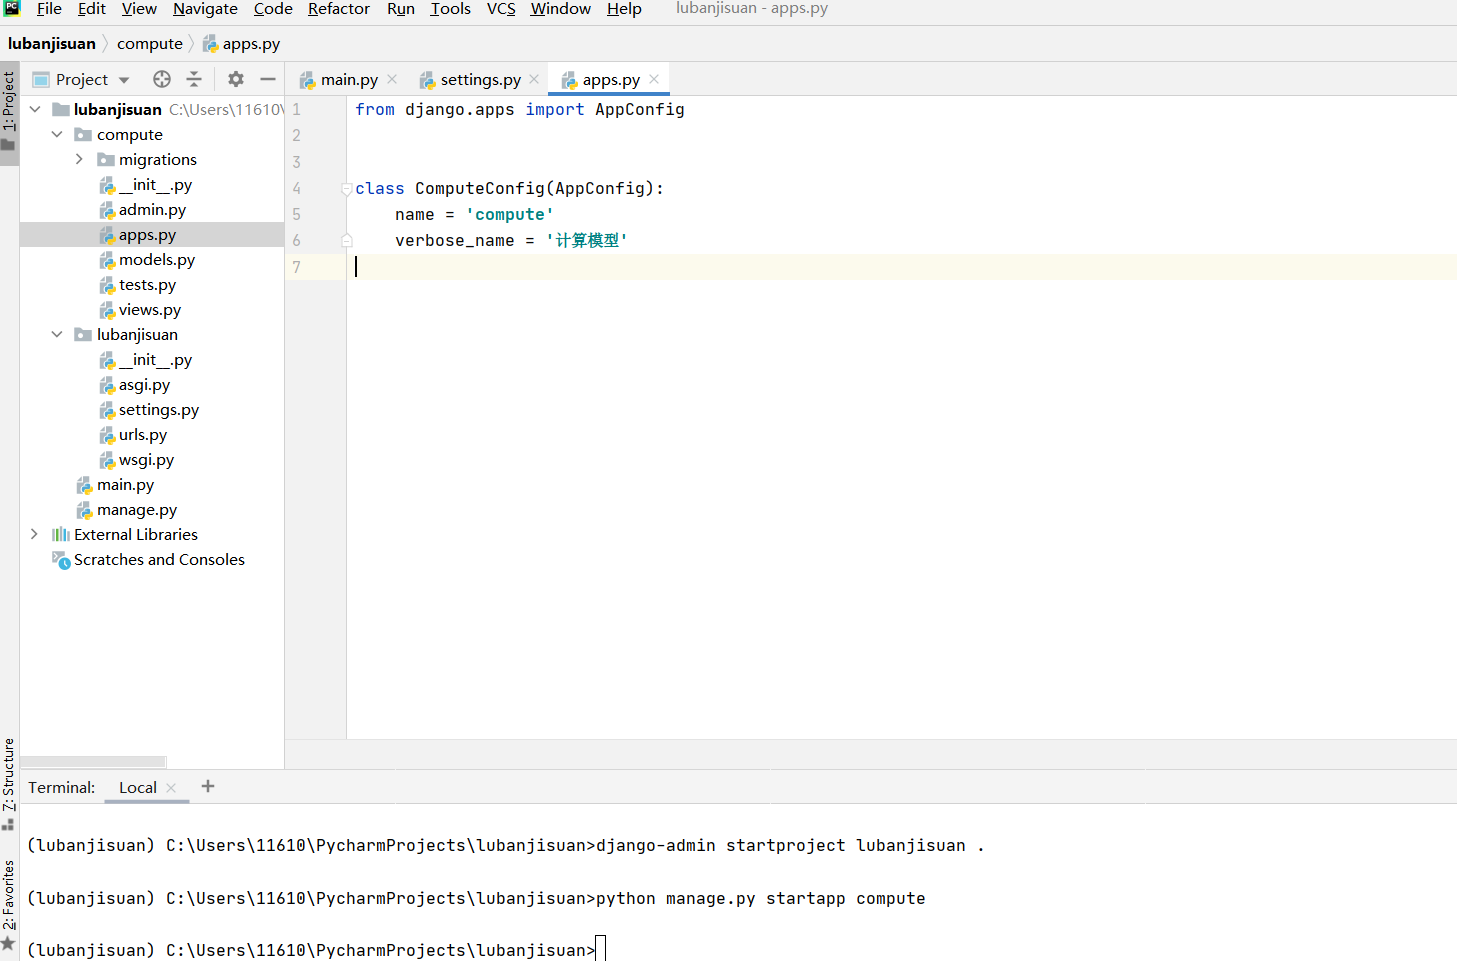
Task: Select wsgi.py in the project tree
Action: pyautogui.click(x=146, y=460)
